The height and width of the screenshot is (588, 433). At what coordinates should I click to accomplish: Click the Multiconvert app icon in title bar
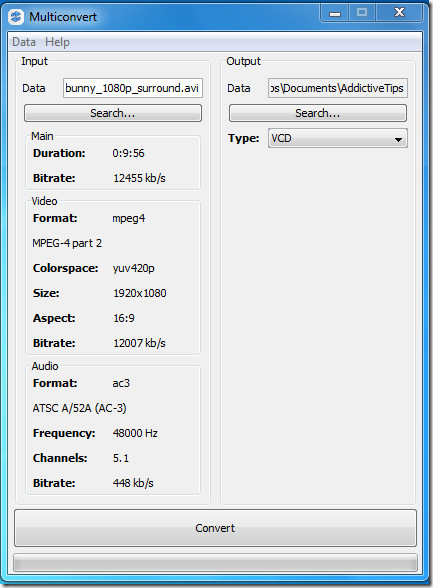16,17
